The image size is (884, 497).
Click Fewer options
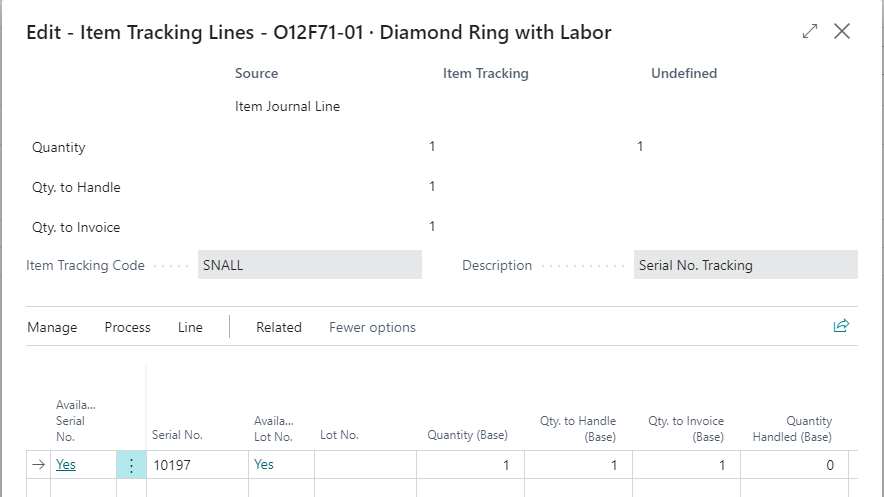[372, 327]
